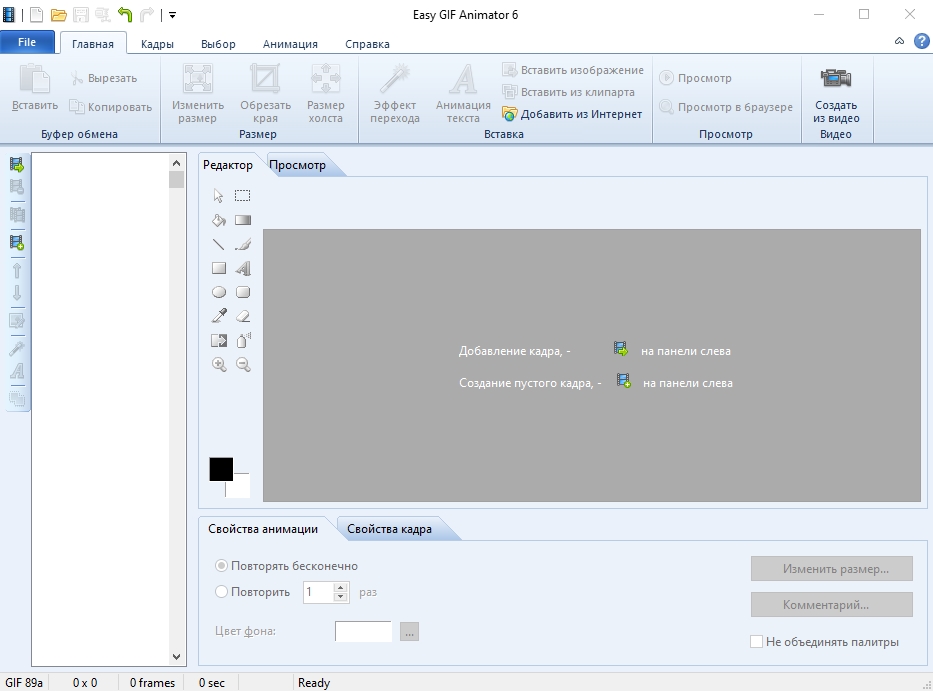Select the eyedropper color picker tool

click(219, 316)
